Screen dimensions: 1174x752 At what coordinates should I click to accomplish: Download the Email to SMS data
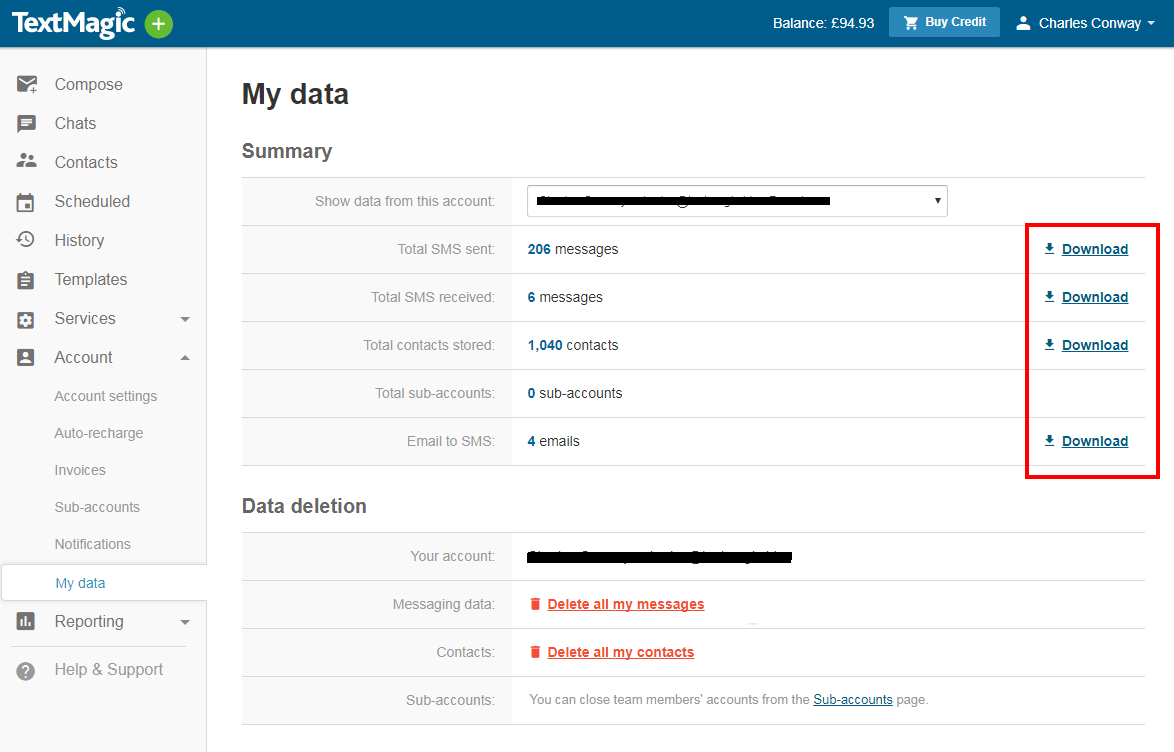(x=1095, y=440)
